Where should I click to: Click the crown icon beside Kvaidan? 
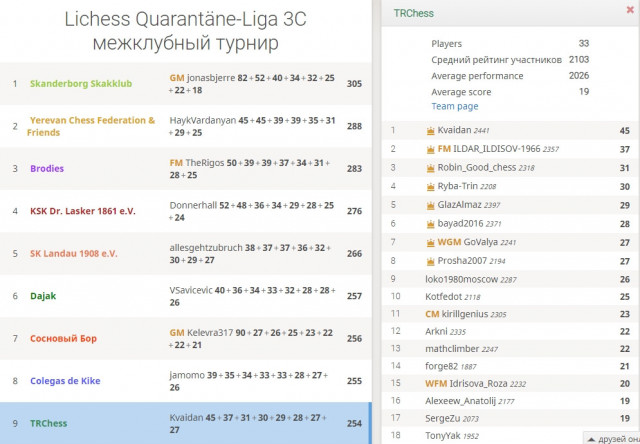430,131
